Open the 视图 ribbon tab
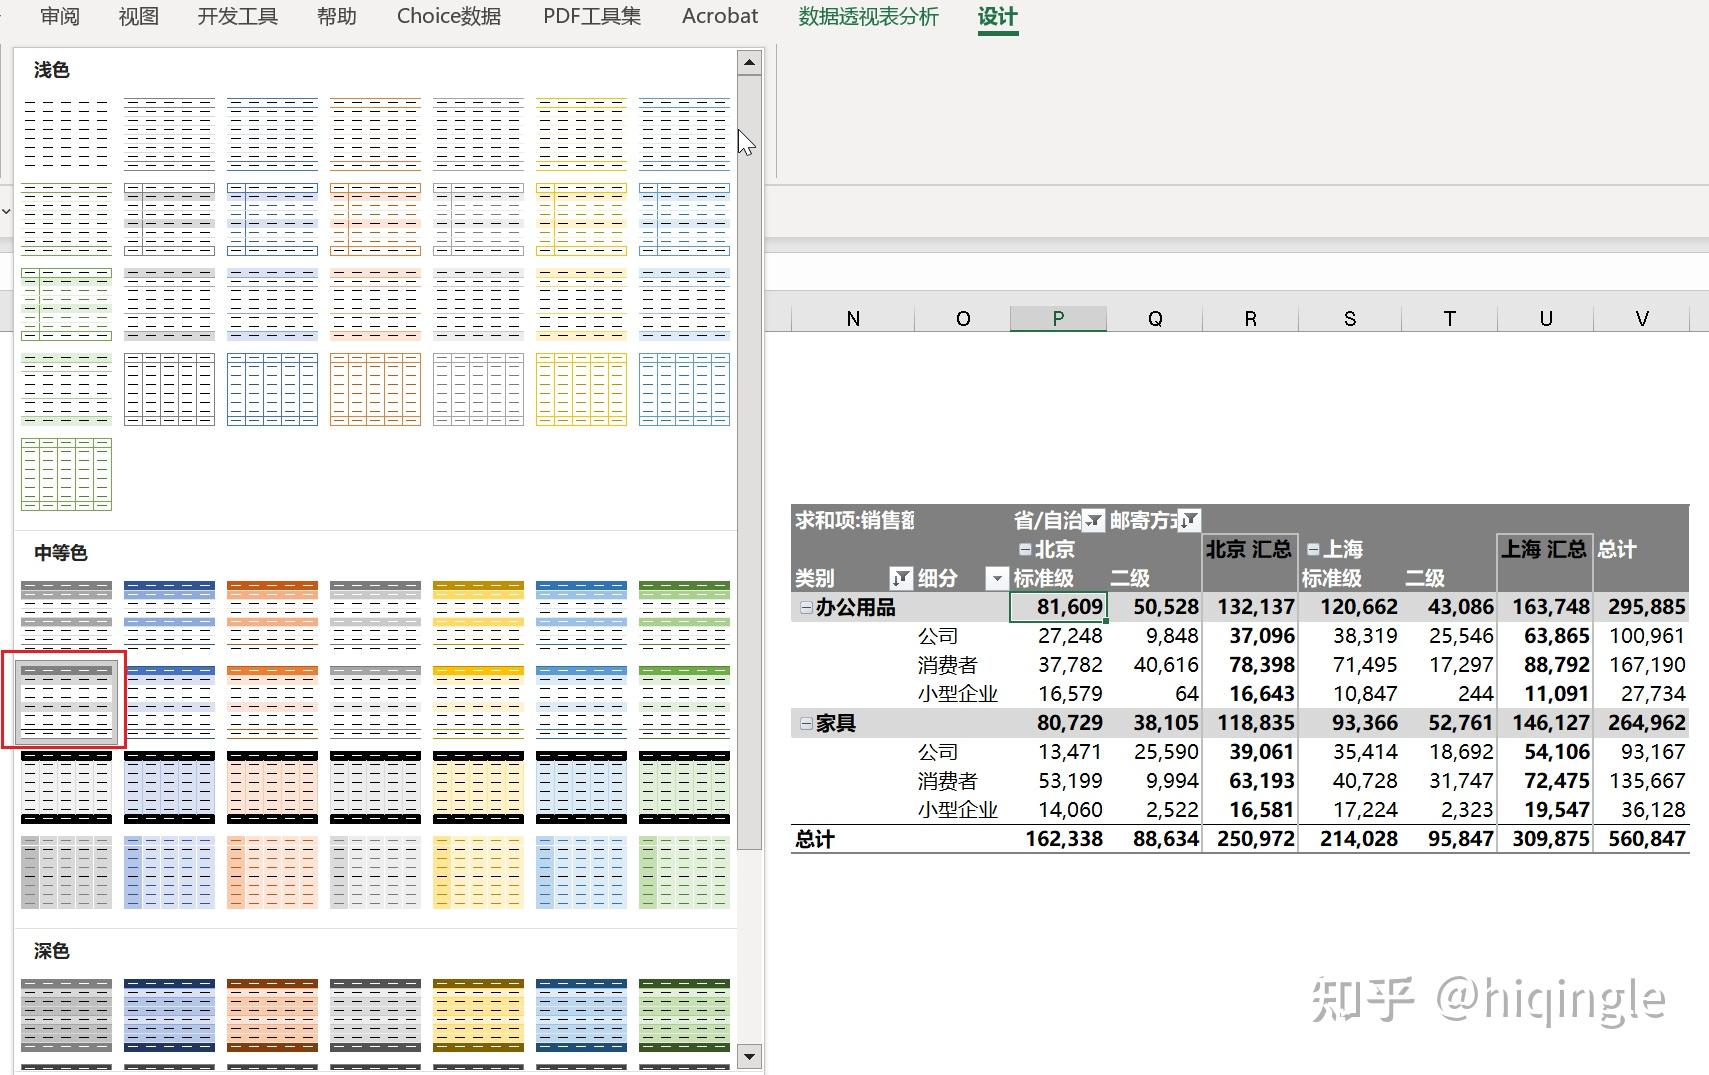Screen dimensions: 1709x1075 pos(138,16)
